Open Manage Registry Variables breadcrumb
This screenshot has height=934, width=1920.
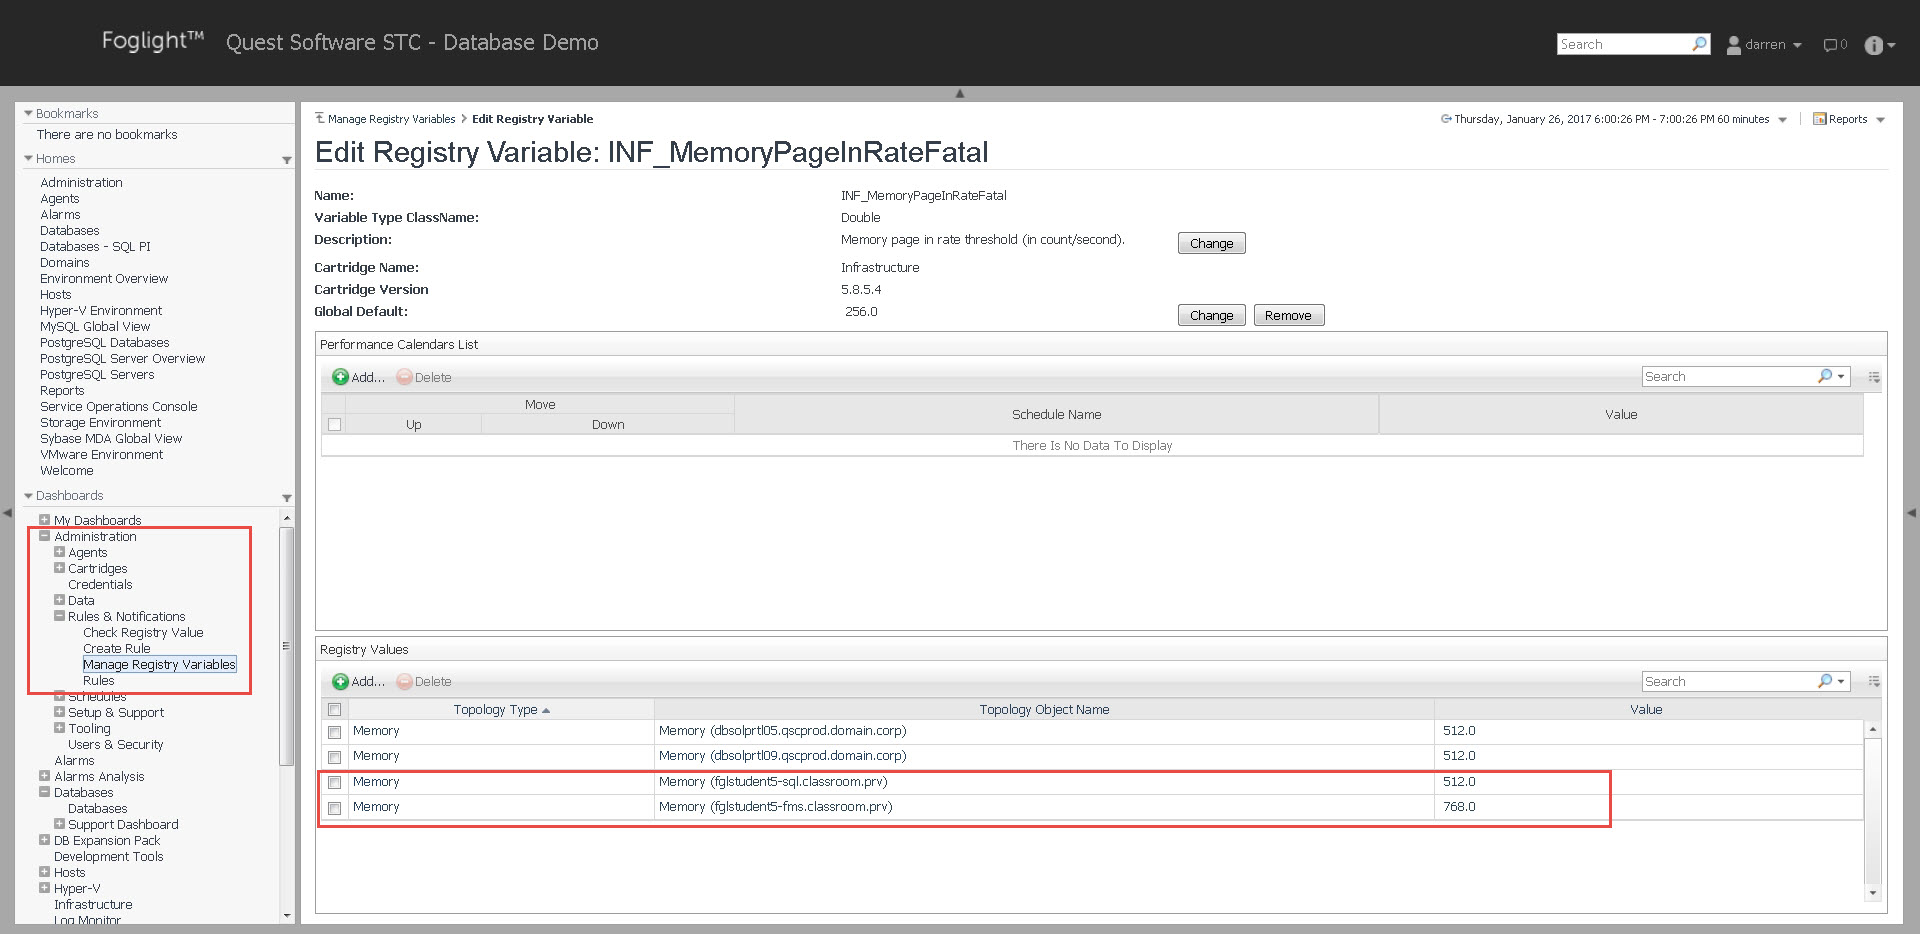pyautogui.click(x=391, y=119)
